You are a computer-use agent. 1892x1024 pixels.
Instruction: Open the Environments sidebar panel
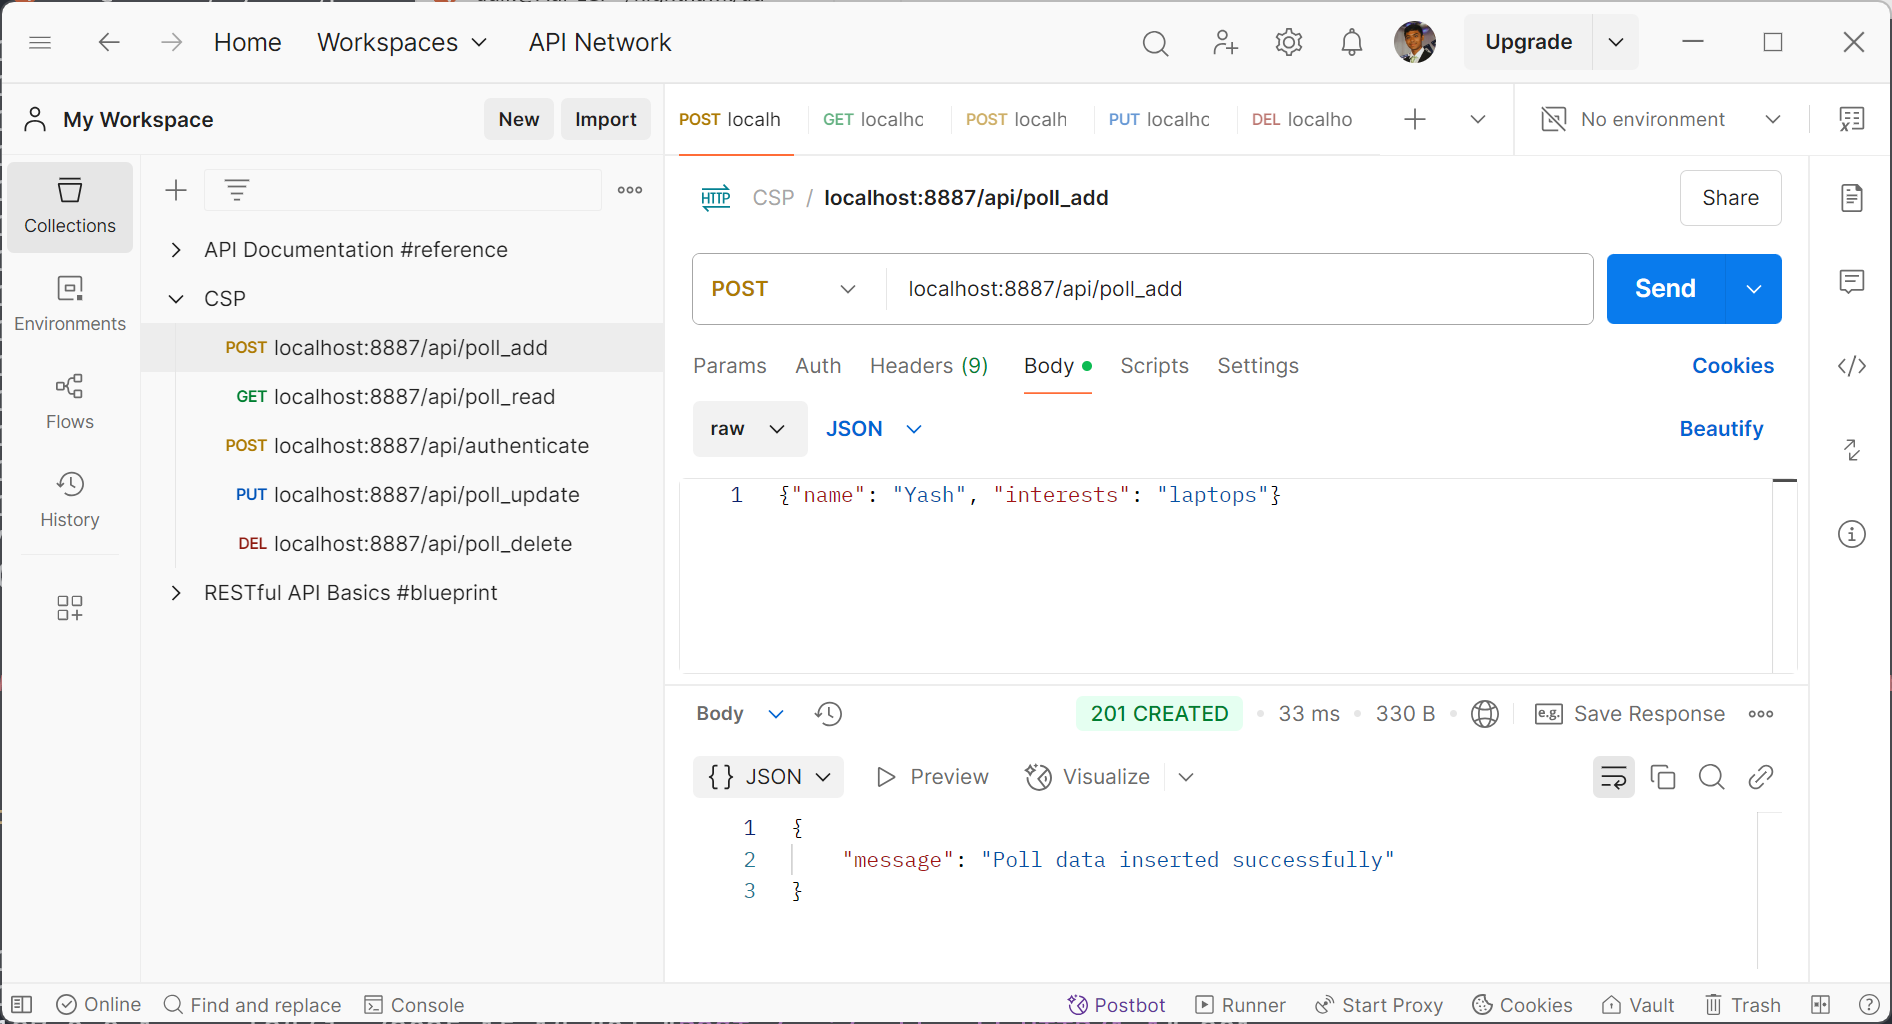click(x=70, y=304)
